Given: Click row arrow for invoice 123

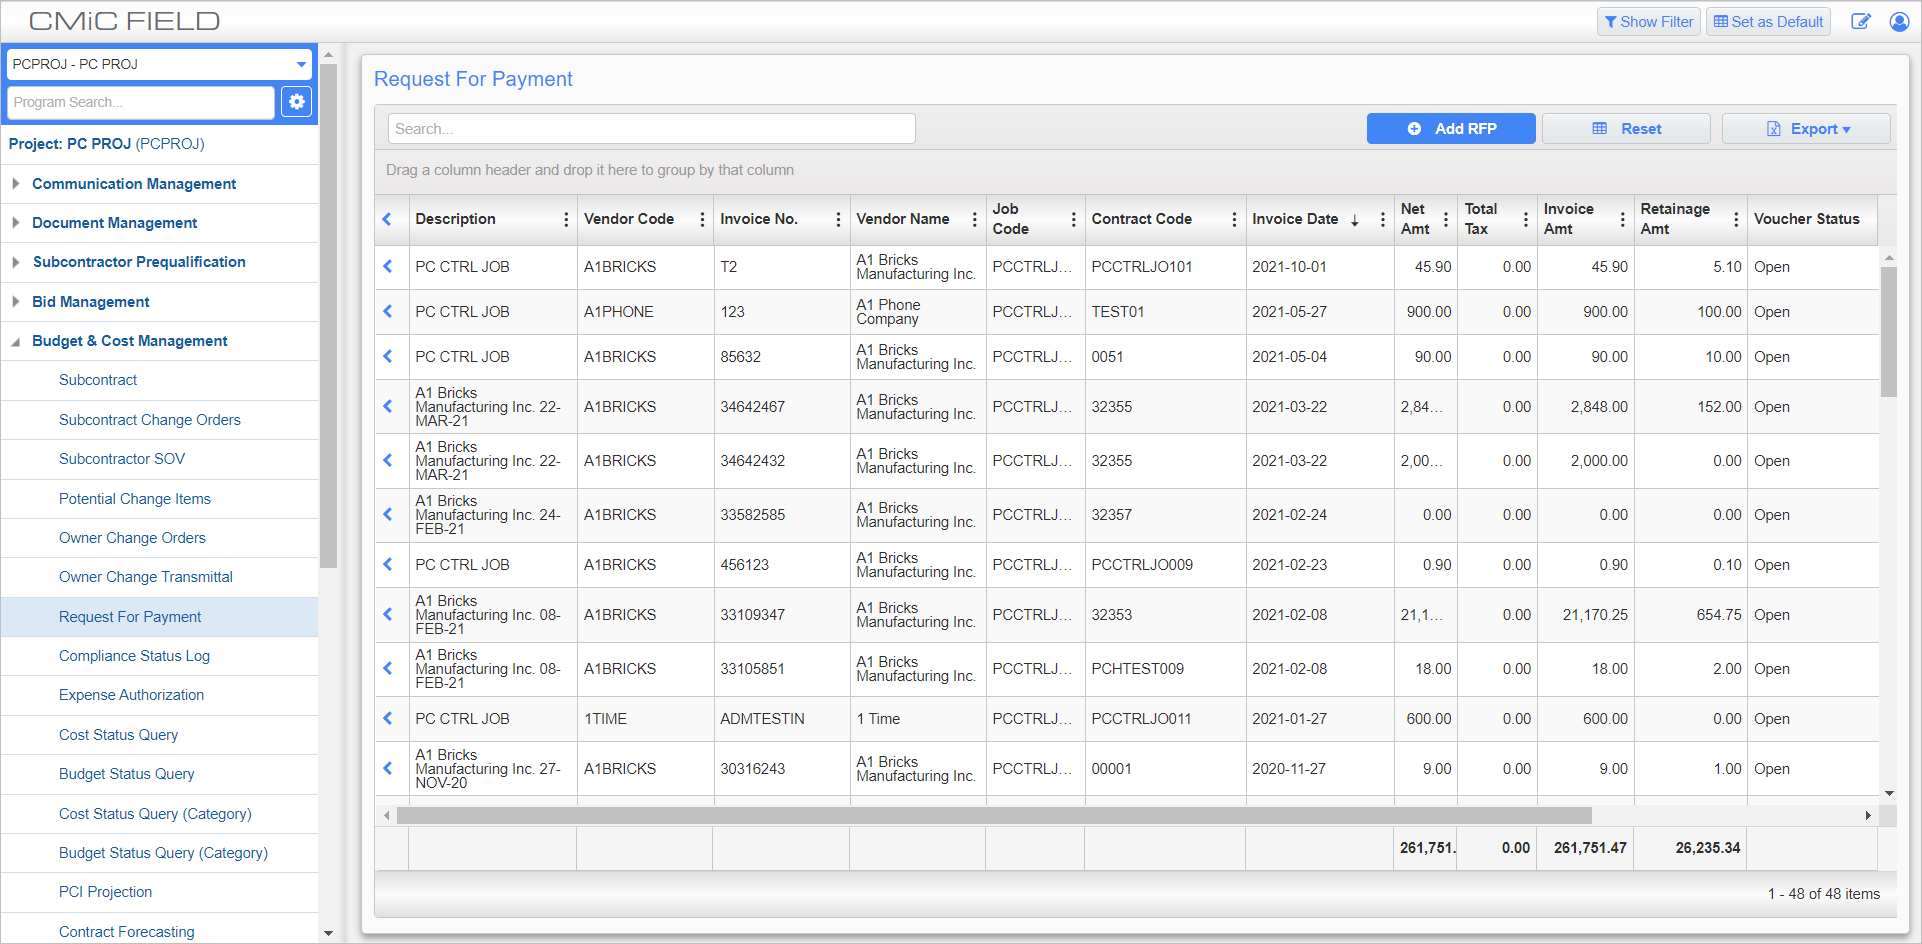Looking at the screenshot, I should click(388, 311).
